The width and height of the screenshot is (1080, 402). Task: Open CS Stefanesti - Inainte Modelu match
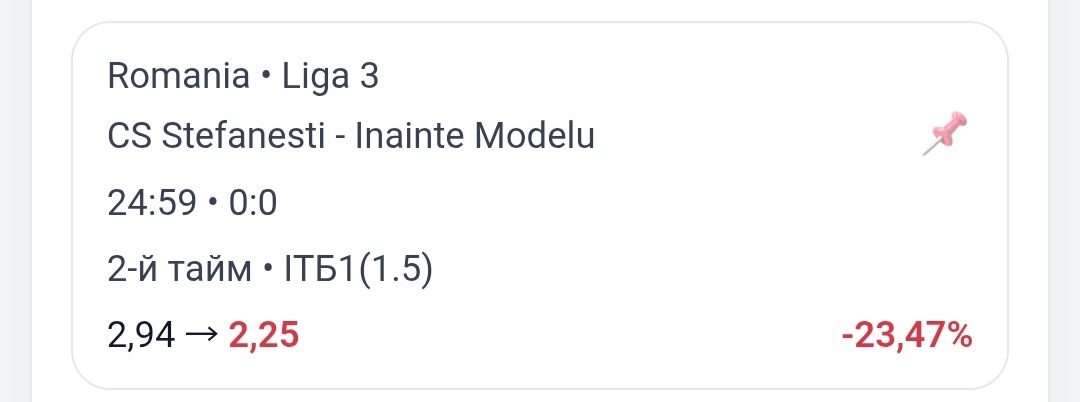click(x=351, y=136)
